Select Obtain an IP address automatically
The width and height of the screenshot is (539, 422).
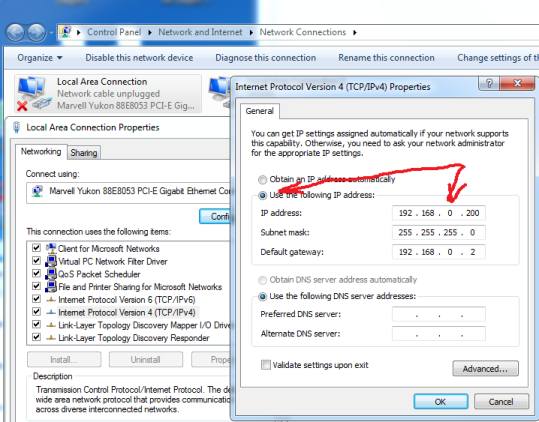click(262, 179)
